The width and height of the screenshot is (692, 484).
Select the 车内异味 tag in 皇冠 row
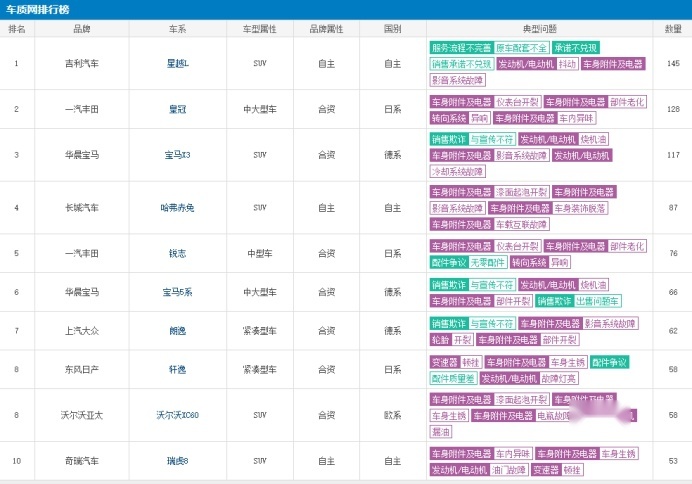coord(576,118)
